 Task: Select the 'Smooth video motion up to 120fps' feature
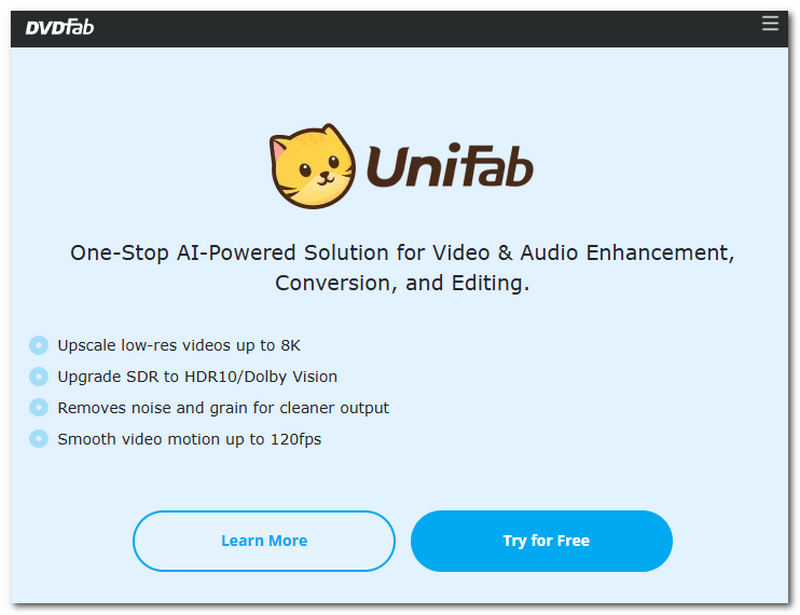[x=190, y=438]
